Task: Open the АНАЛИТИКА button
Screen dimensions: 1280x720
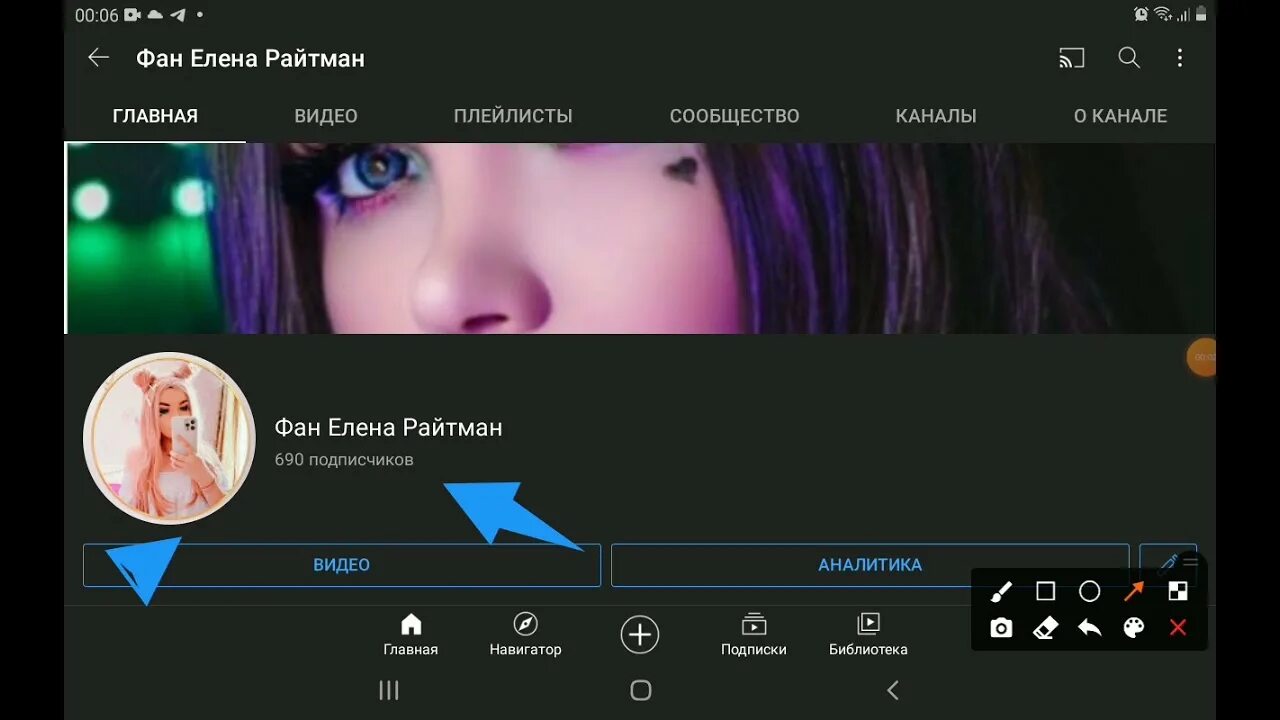Action: [870, 565]
